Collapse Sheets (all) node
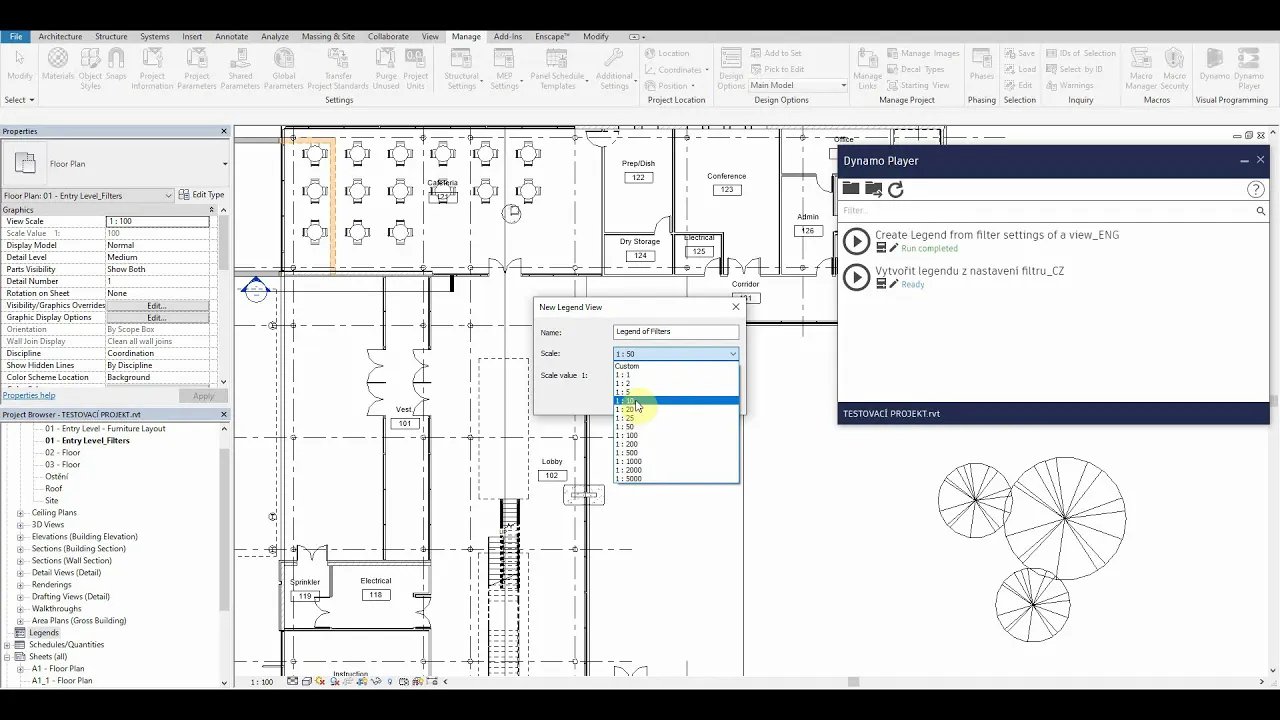Viewport: 1280px width, 720px height. coord(7,656)
